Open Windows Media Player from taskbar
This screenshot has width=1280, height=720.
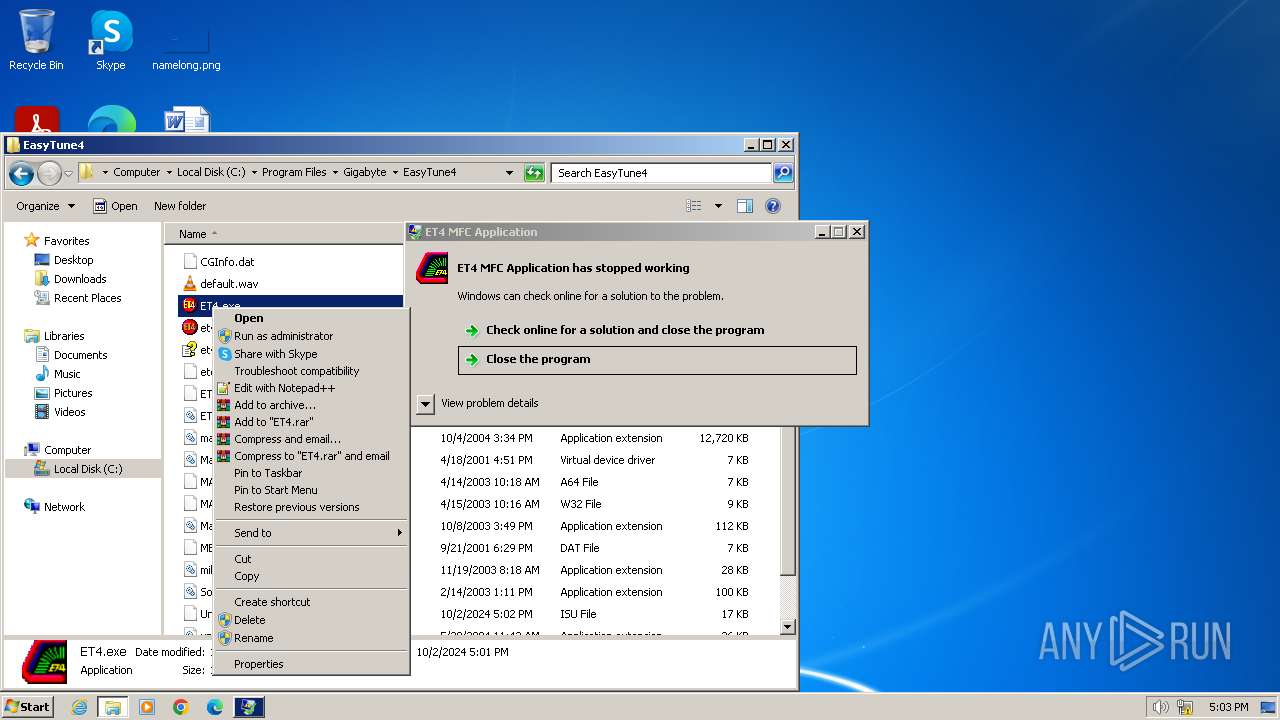pos(147,707)
